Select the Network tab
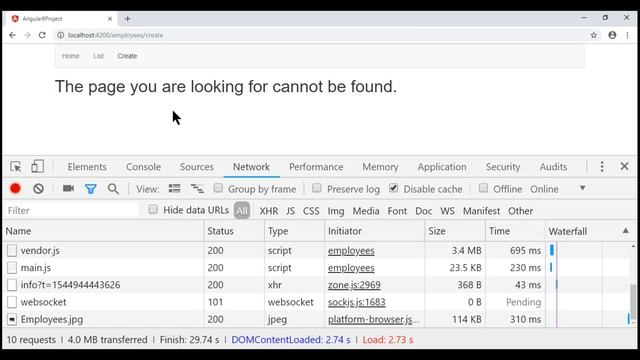This screenshot has height=360, width=640. (x=251, y=167)
